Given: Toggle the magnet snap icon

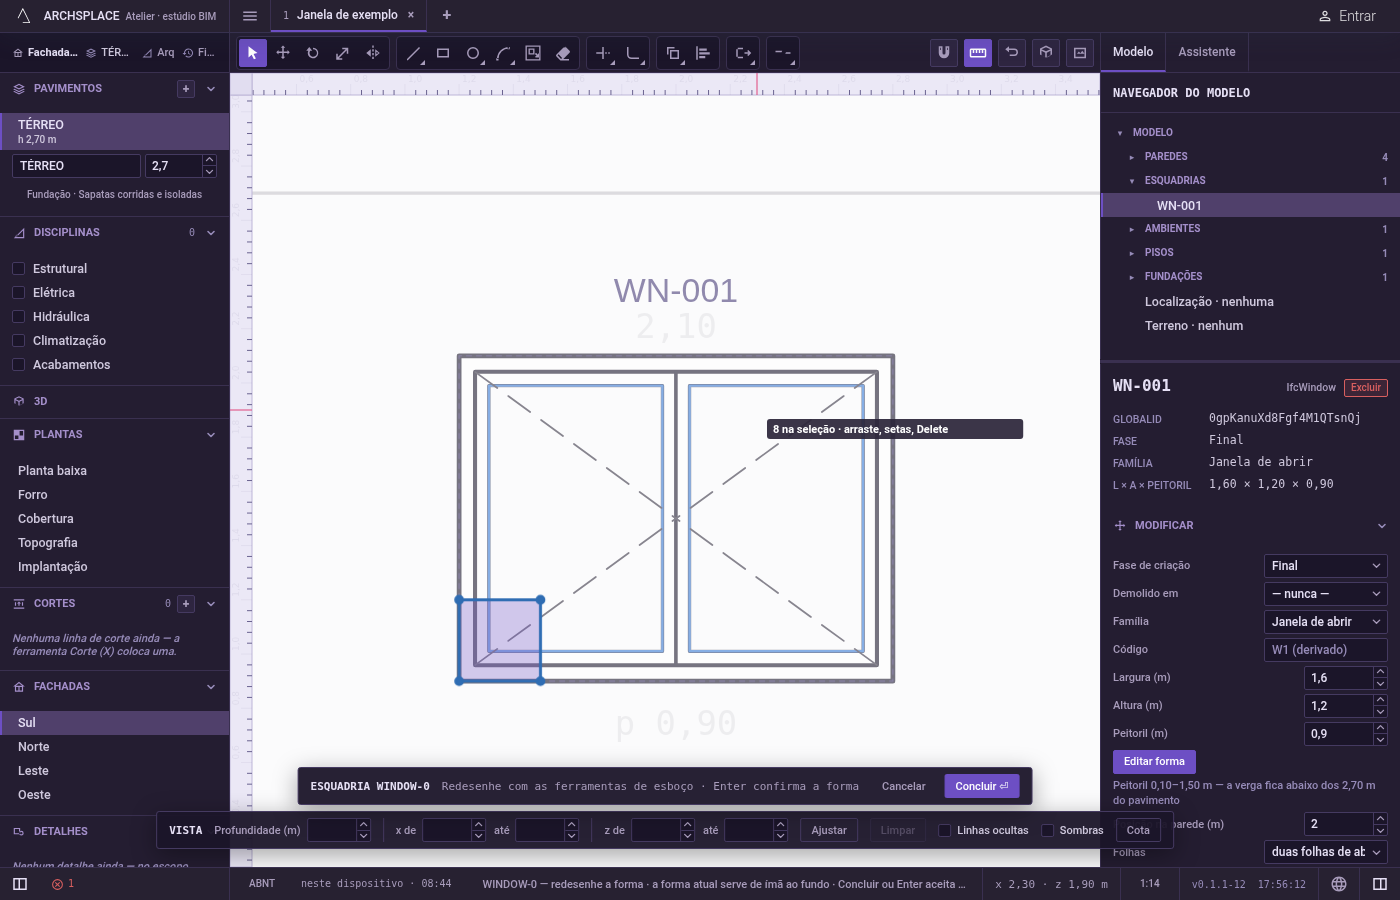Looking at the screenshot, I should (943, 53).
